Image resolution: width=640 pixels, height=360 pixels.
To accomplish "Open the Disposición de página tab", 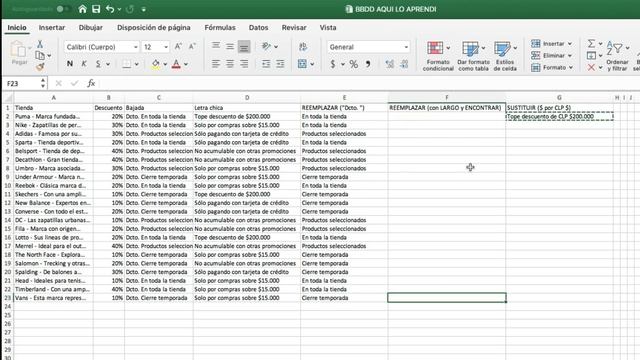I will (153, 27).
